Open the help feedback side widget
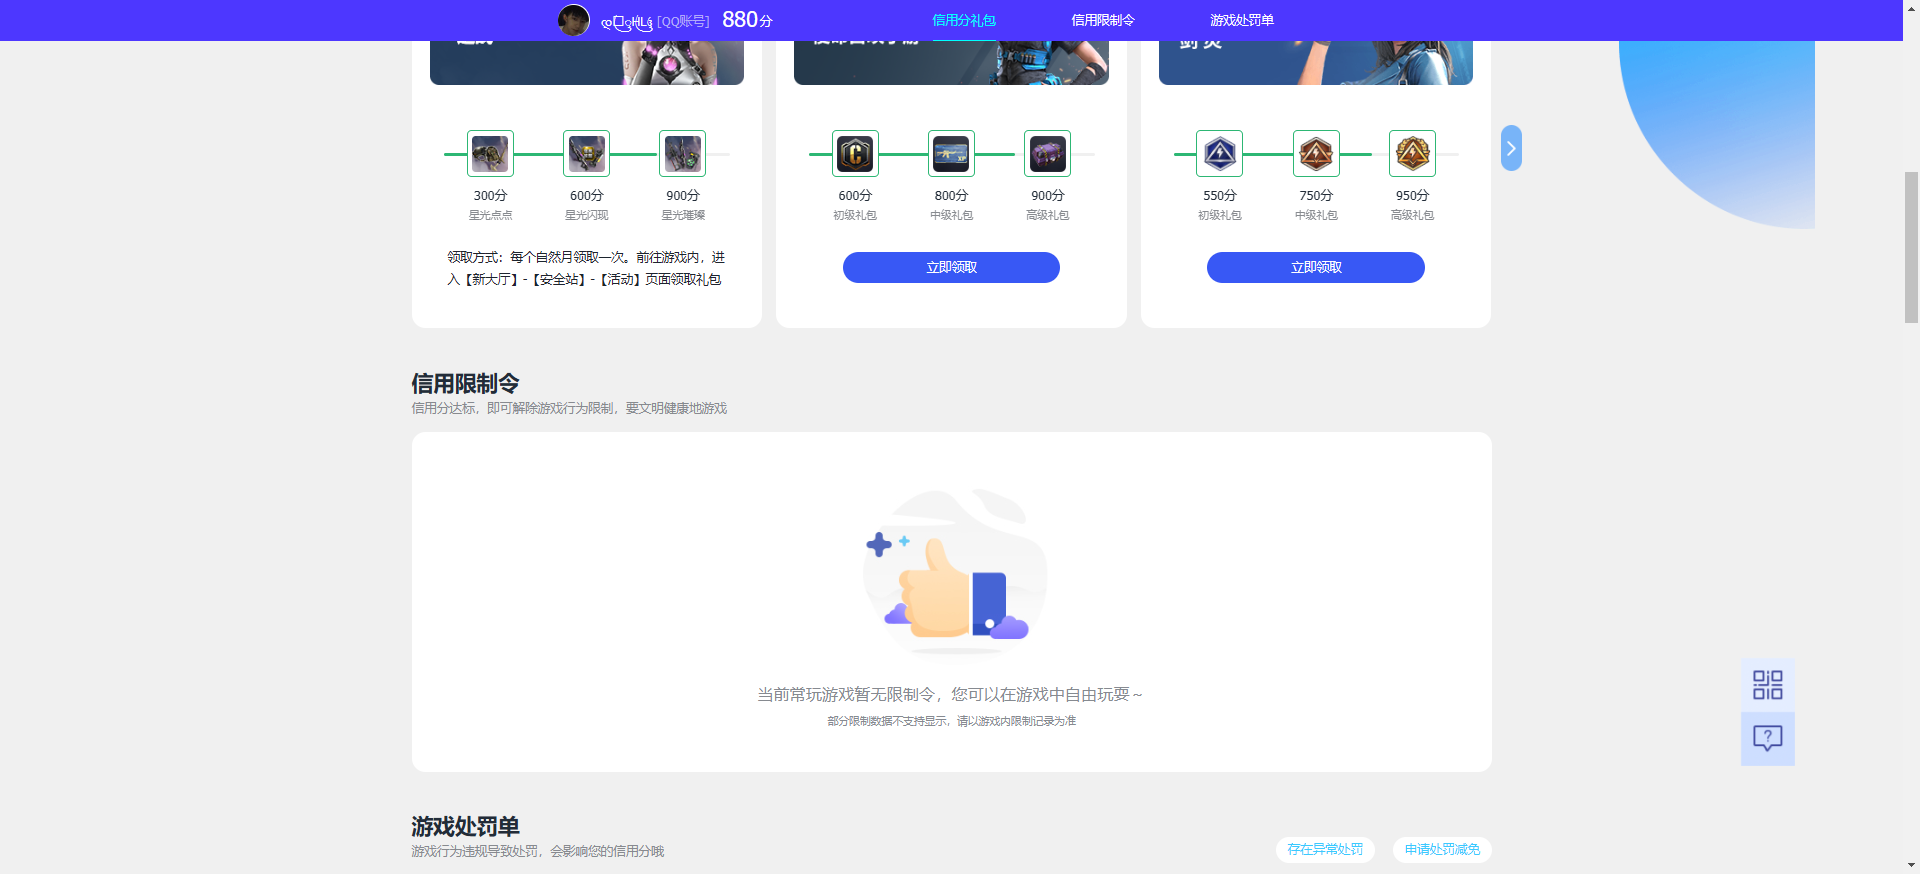 (x=1768, y=739)
